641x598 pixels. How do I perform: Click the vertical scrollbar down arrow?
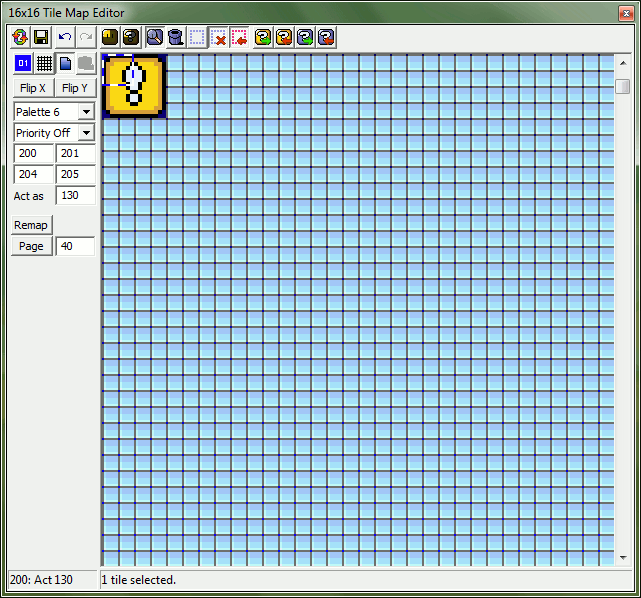coord(623,558)
